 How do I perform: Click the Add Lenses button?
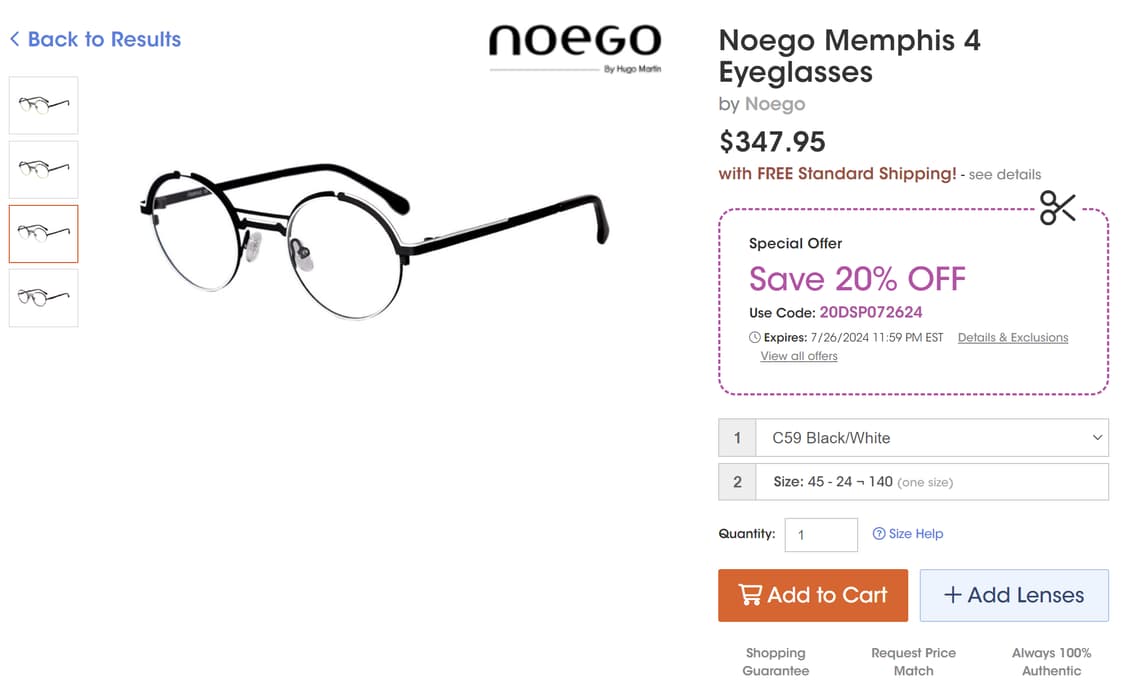pos(1014,594)
